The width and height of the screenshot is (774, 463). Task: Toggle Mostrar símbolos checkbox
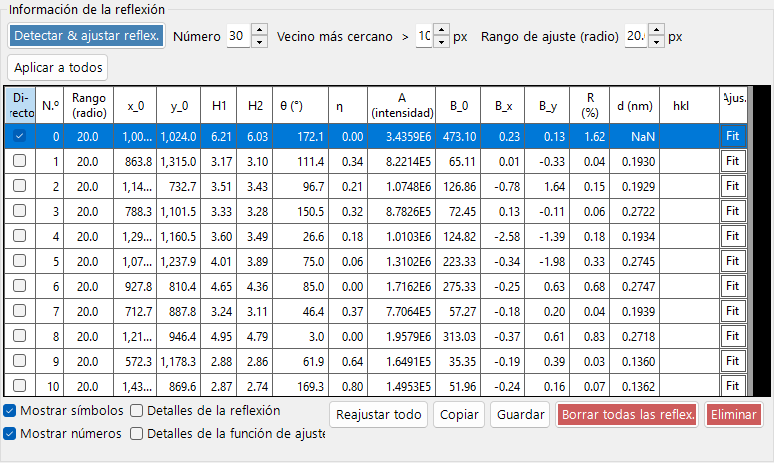point(9,411)
